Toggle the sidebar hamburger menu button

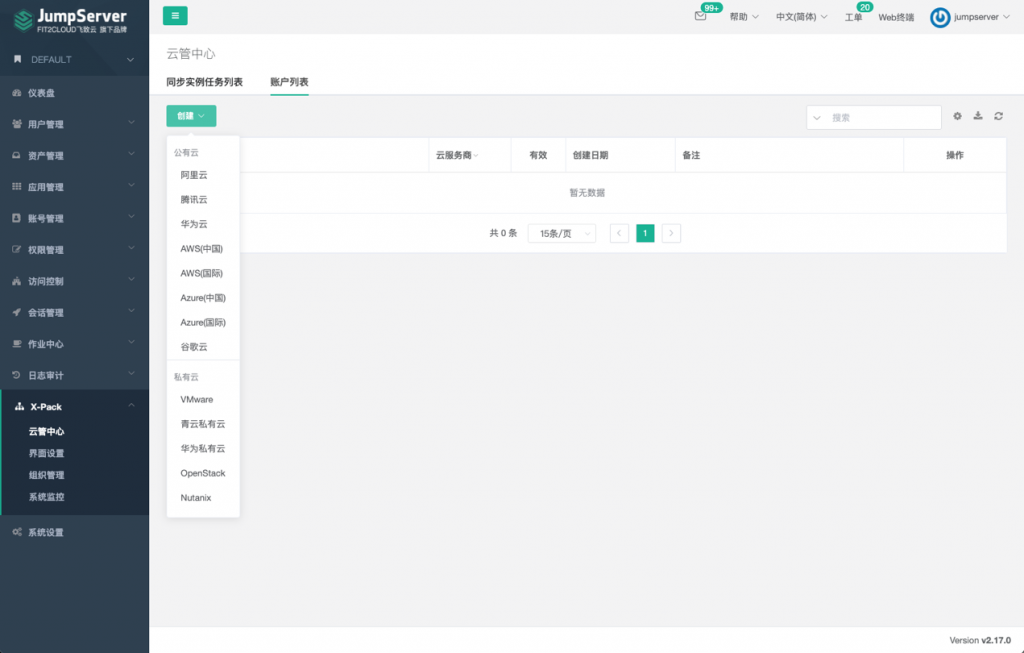pos(175,16)
